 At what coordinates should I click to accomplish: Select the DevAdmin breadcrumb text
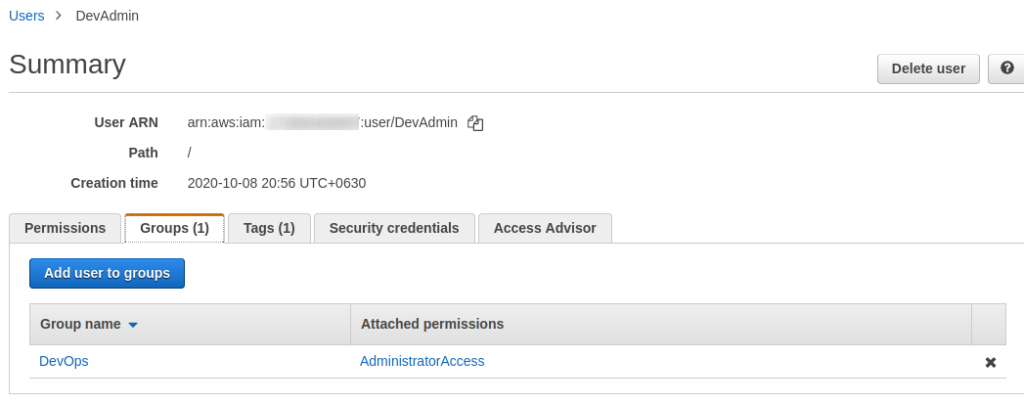107,16
